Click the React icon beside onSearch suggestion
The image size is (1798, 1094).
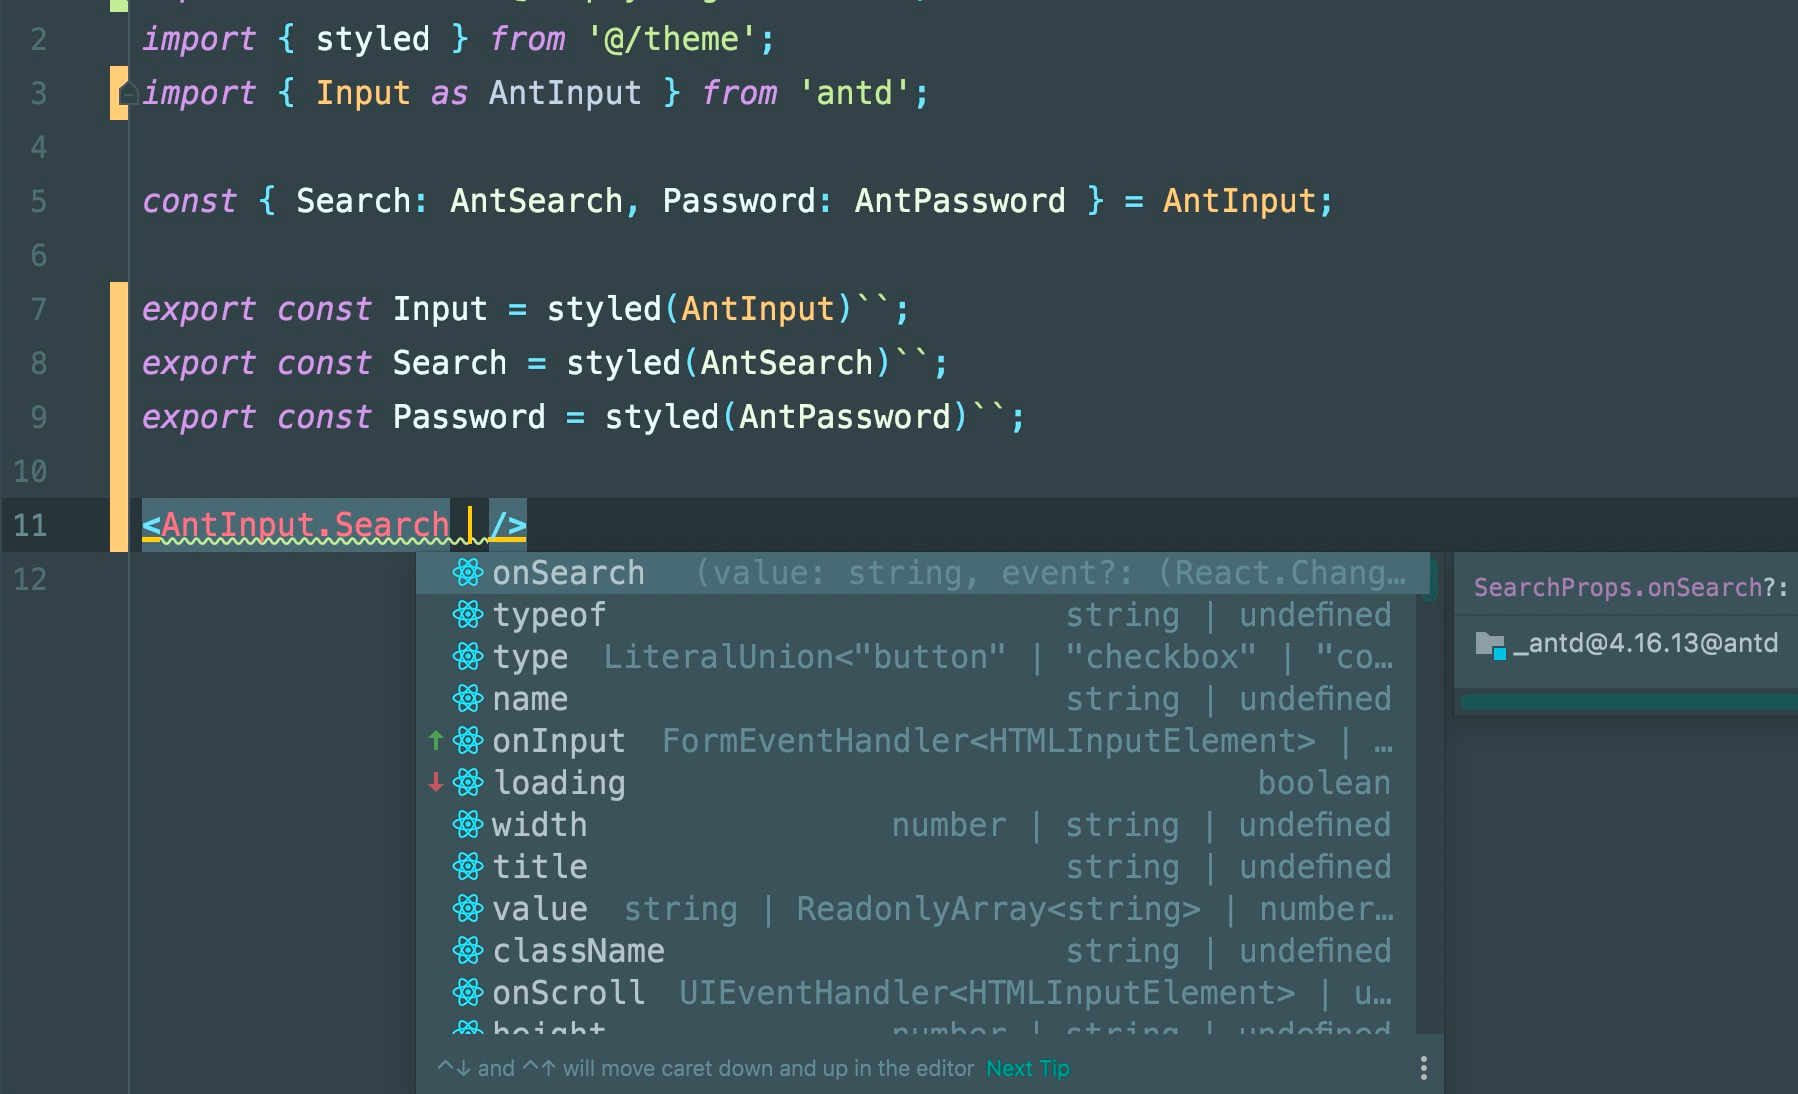pos(466,572)
